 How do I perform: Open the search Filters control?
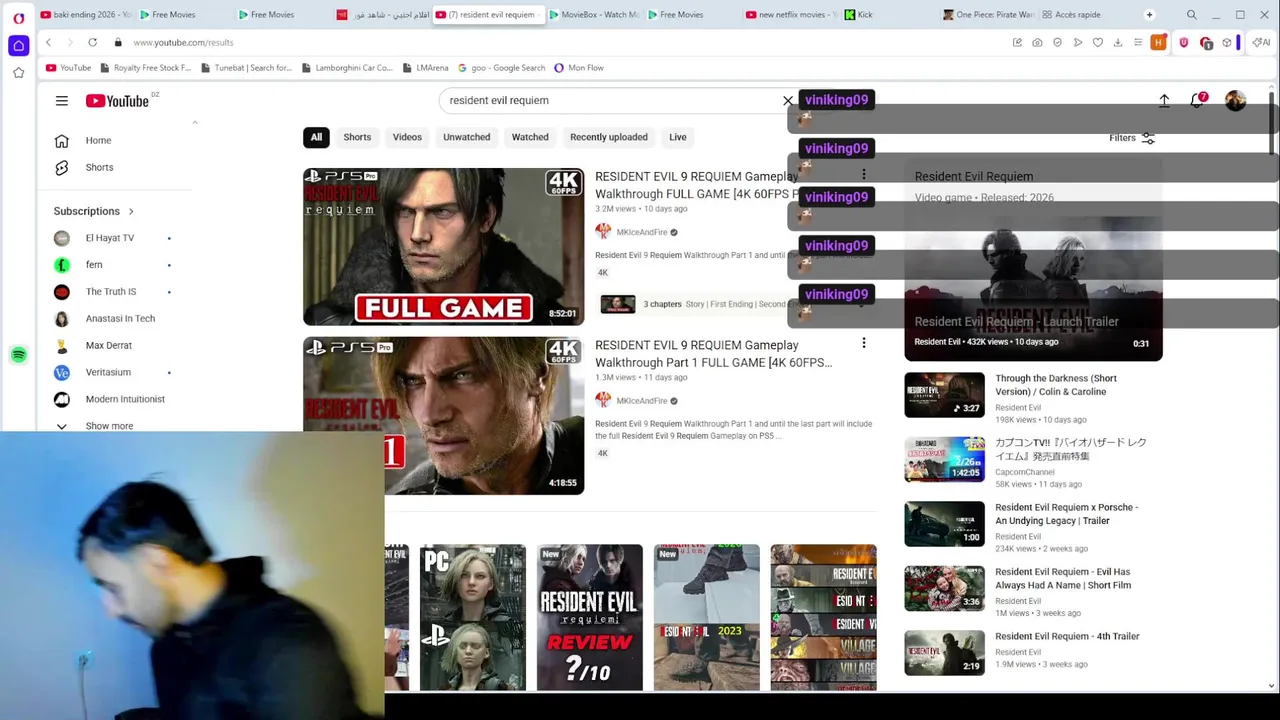coord(1132,138)
